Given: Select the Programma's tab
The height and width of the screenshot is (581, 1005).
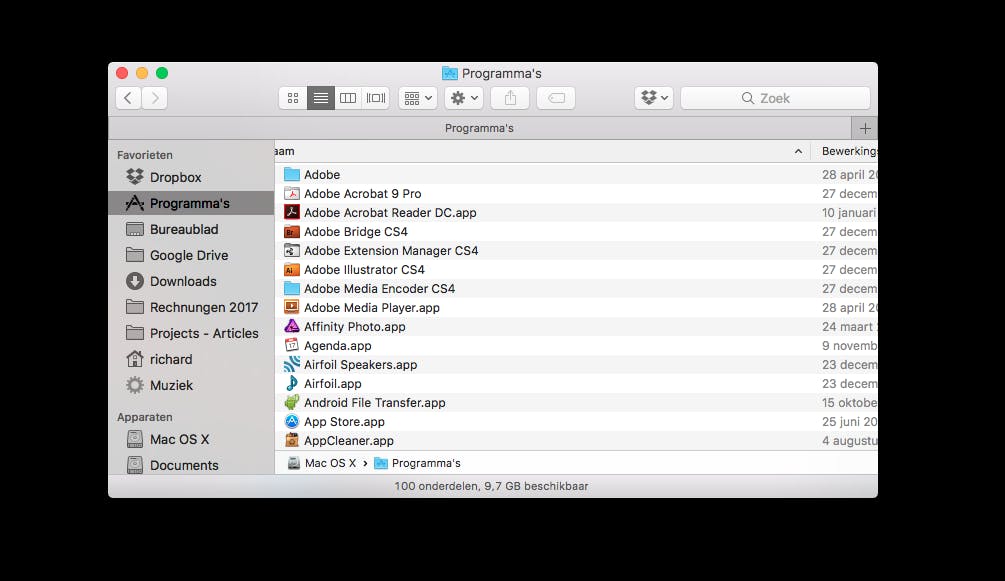Looking at the screenshot, I should tap(479, 128).
